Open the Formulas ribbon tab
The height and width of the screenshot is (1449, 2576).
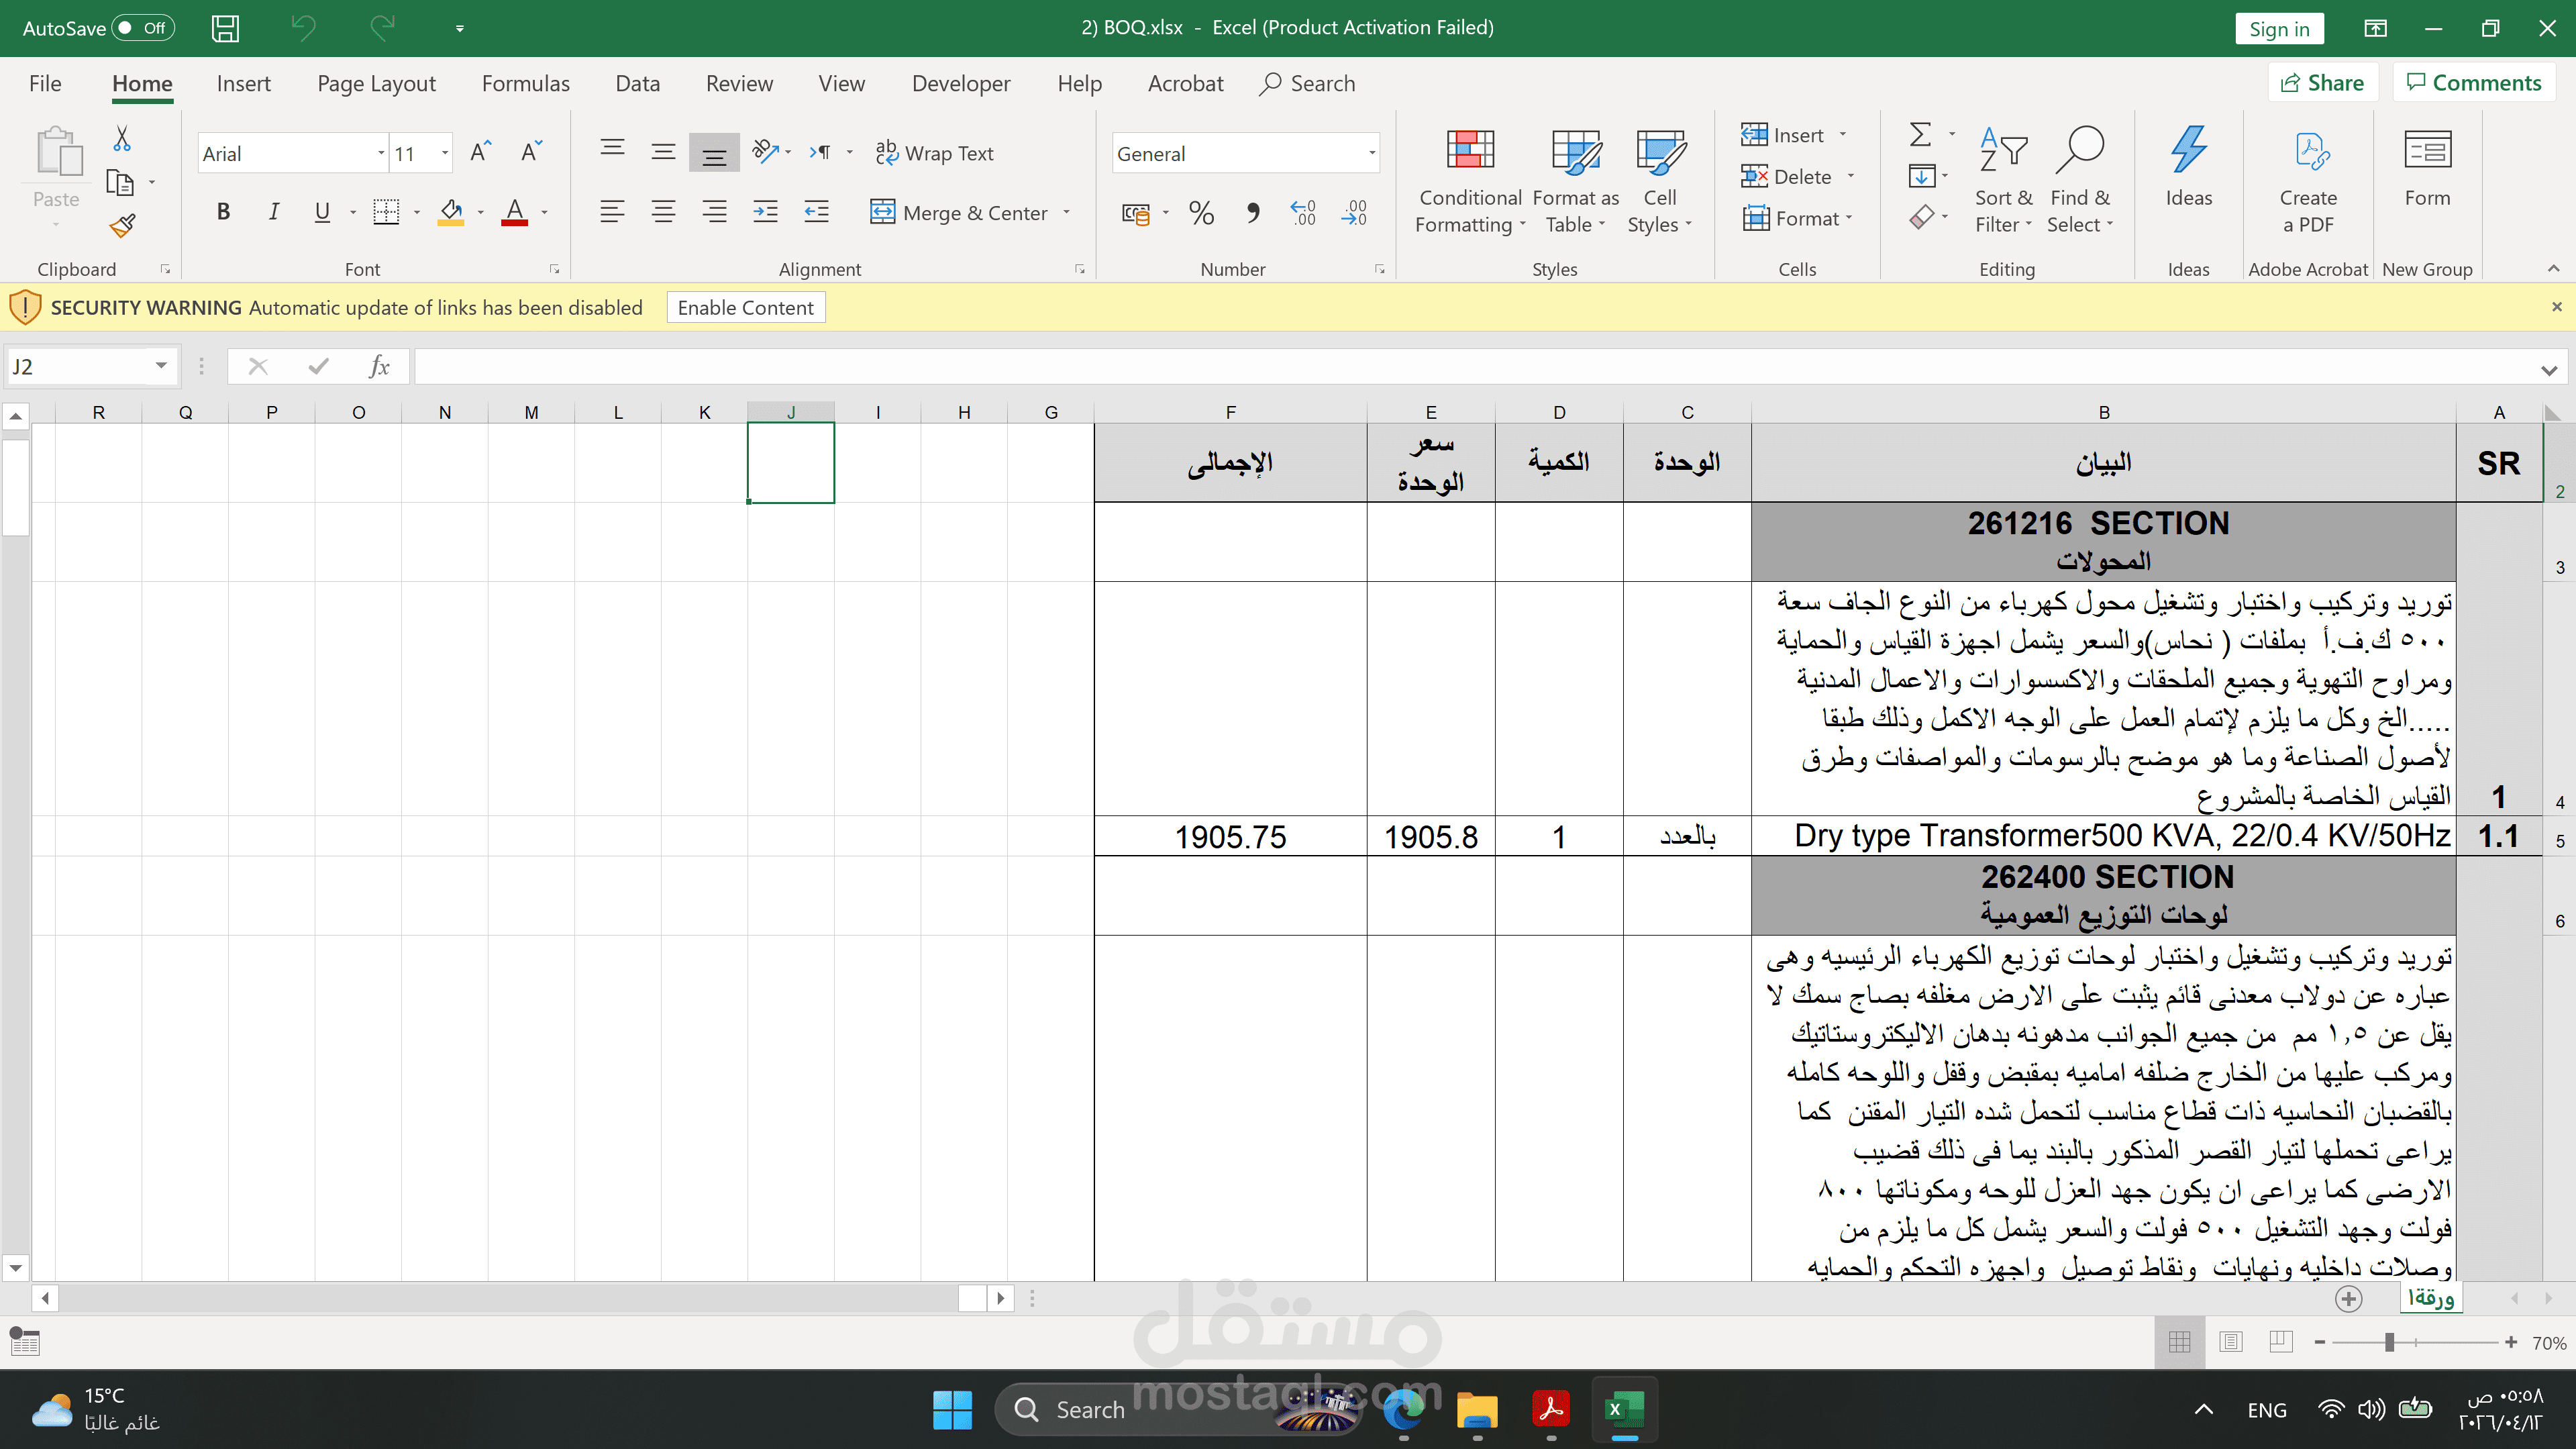(x=525, y=84)
